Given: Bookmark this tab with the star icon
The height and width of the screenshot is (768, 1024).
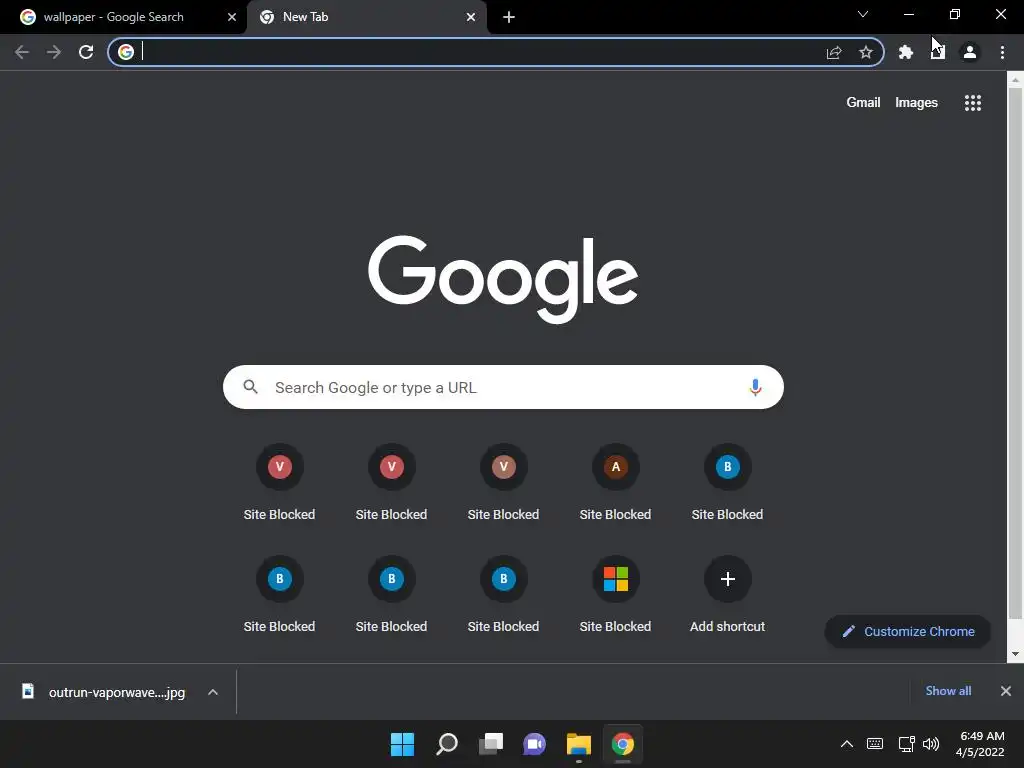Looking at the screenshot, I should pos(865,52).
